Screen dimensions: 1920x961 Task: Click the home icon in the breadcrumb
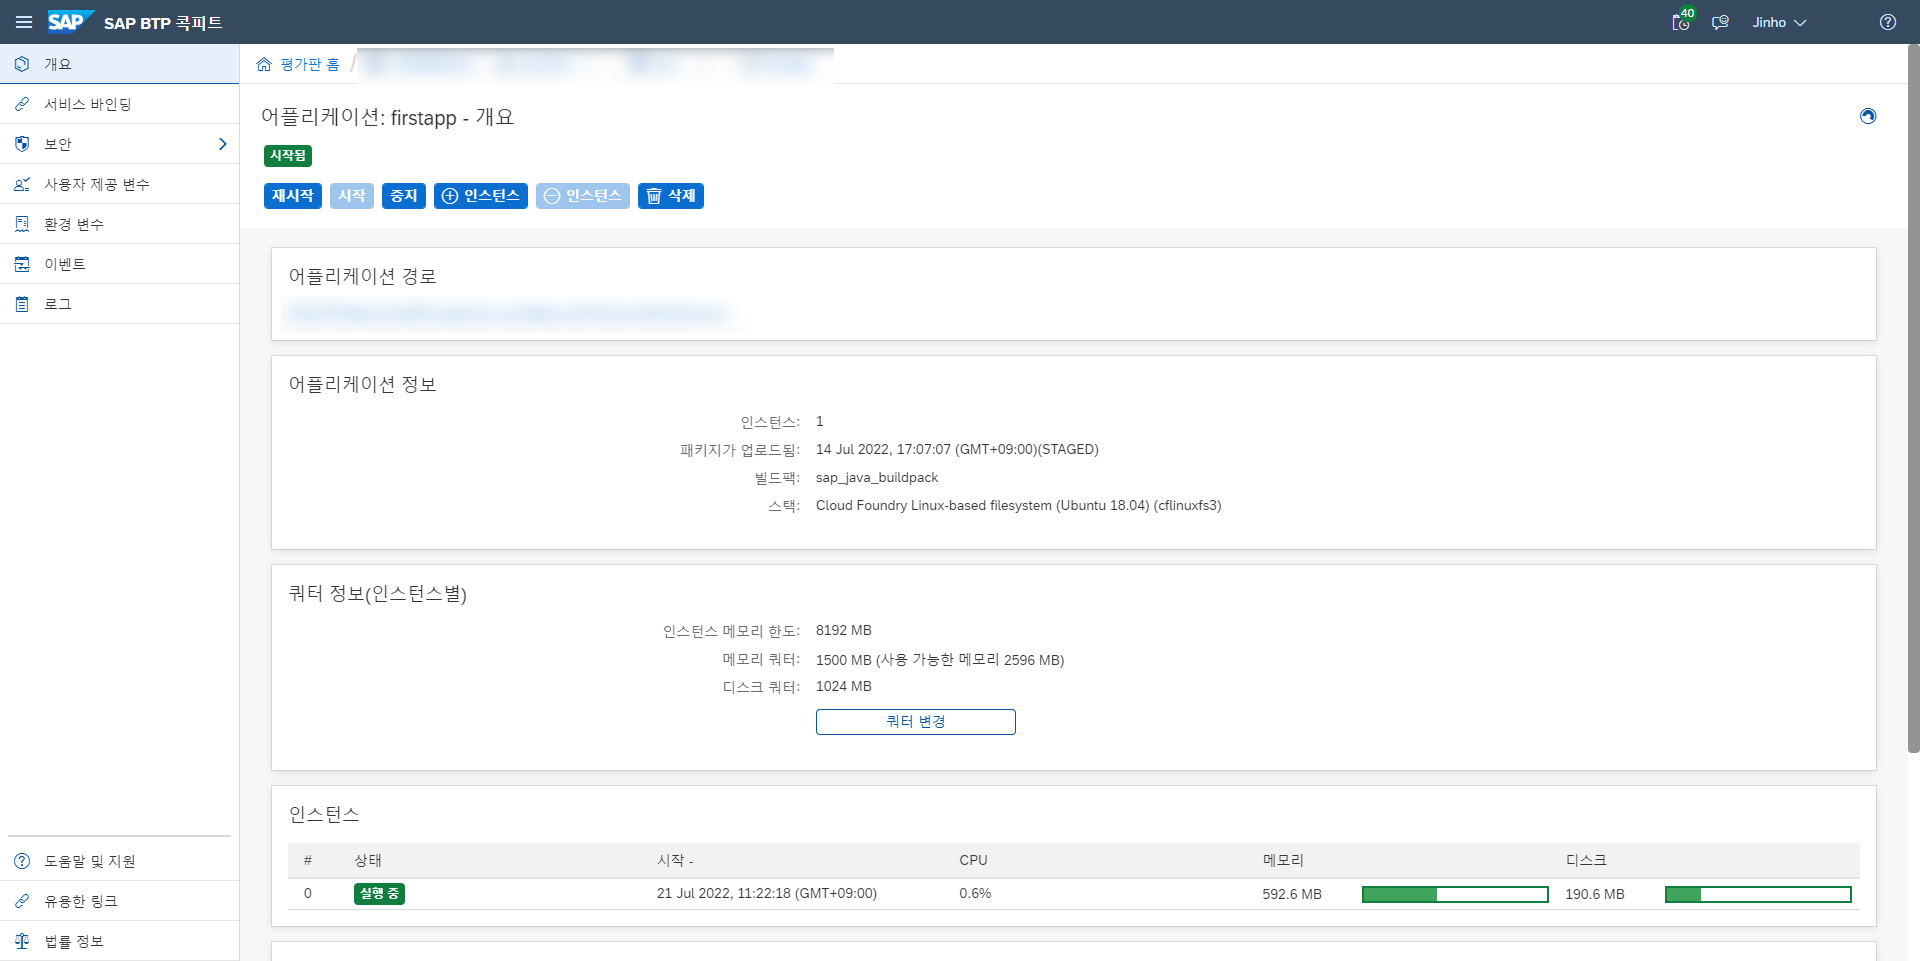pos(264,63)
